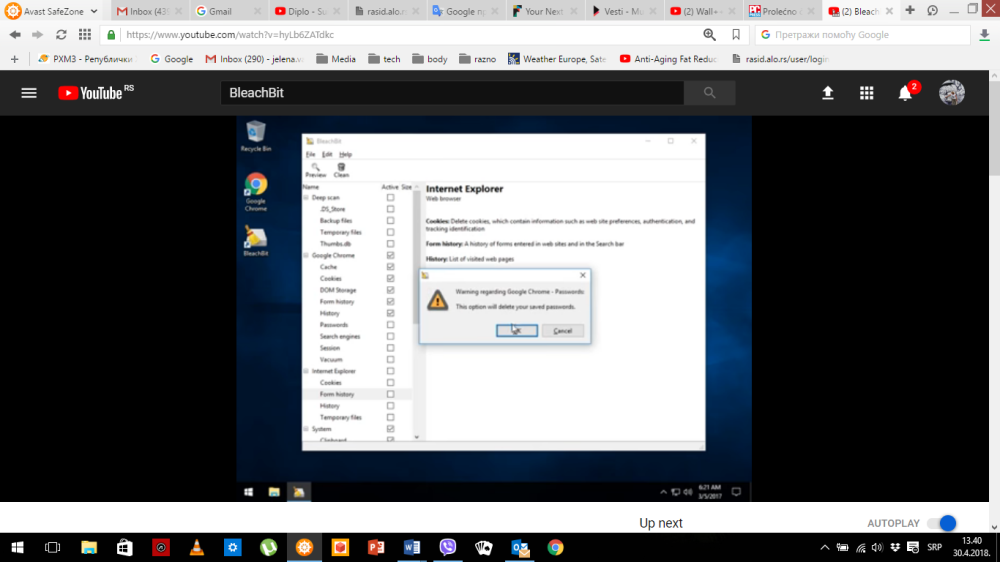Click the YouTube upload video icon

pyautogui.click(x=828, y=93)
